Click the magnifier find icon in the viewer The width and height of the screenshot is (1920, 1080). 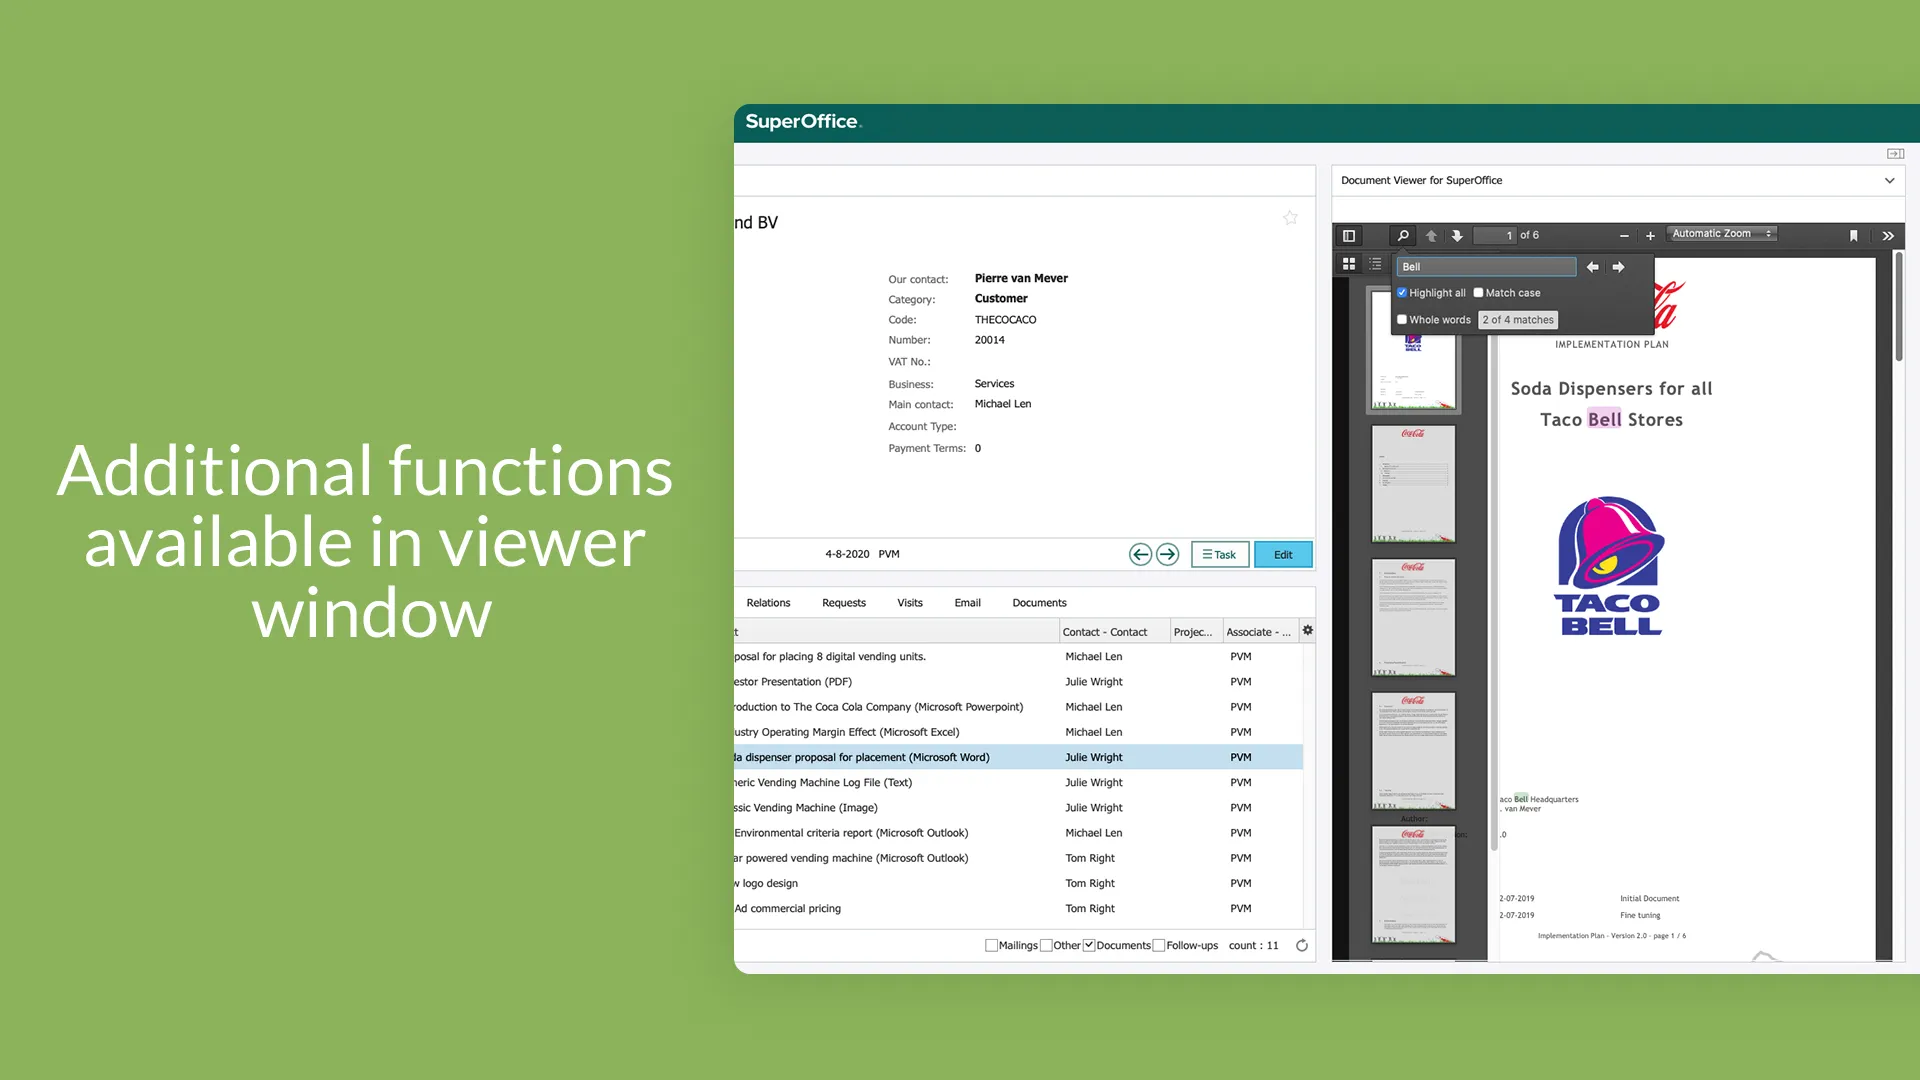pyautogui.click(x=1403, y=236)
